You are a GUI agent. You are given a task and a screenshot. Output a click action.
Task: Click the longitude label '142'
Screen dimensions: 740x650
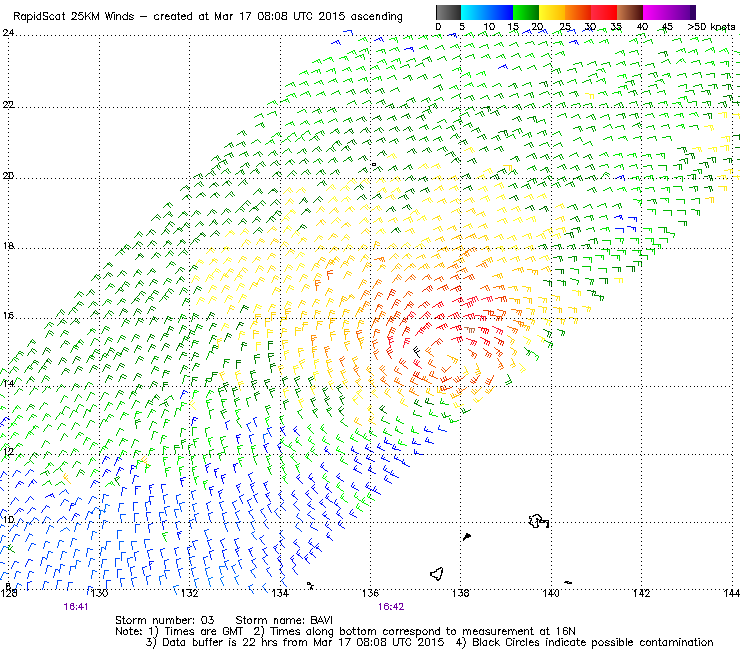[x=641, y=593]
